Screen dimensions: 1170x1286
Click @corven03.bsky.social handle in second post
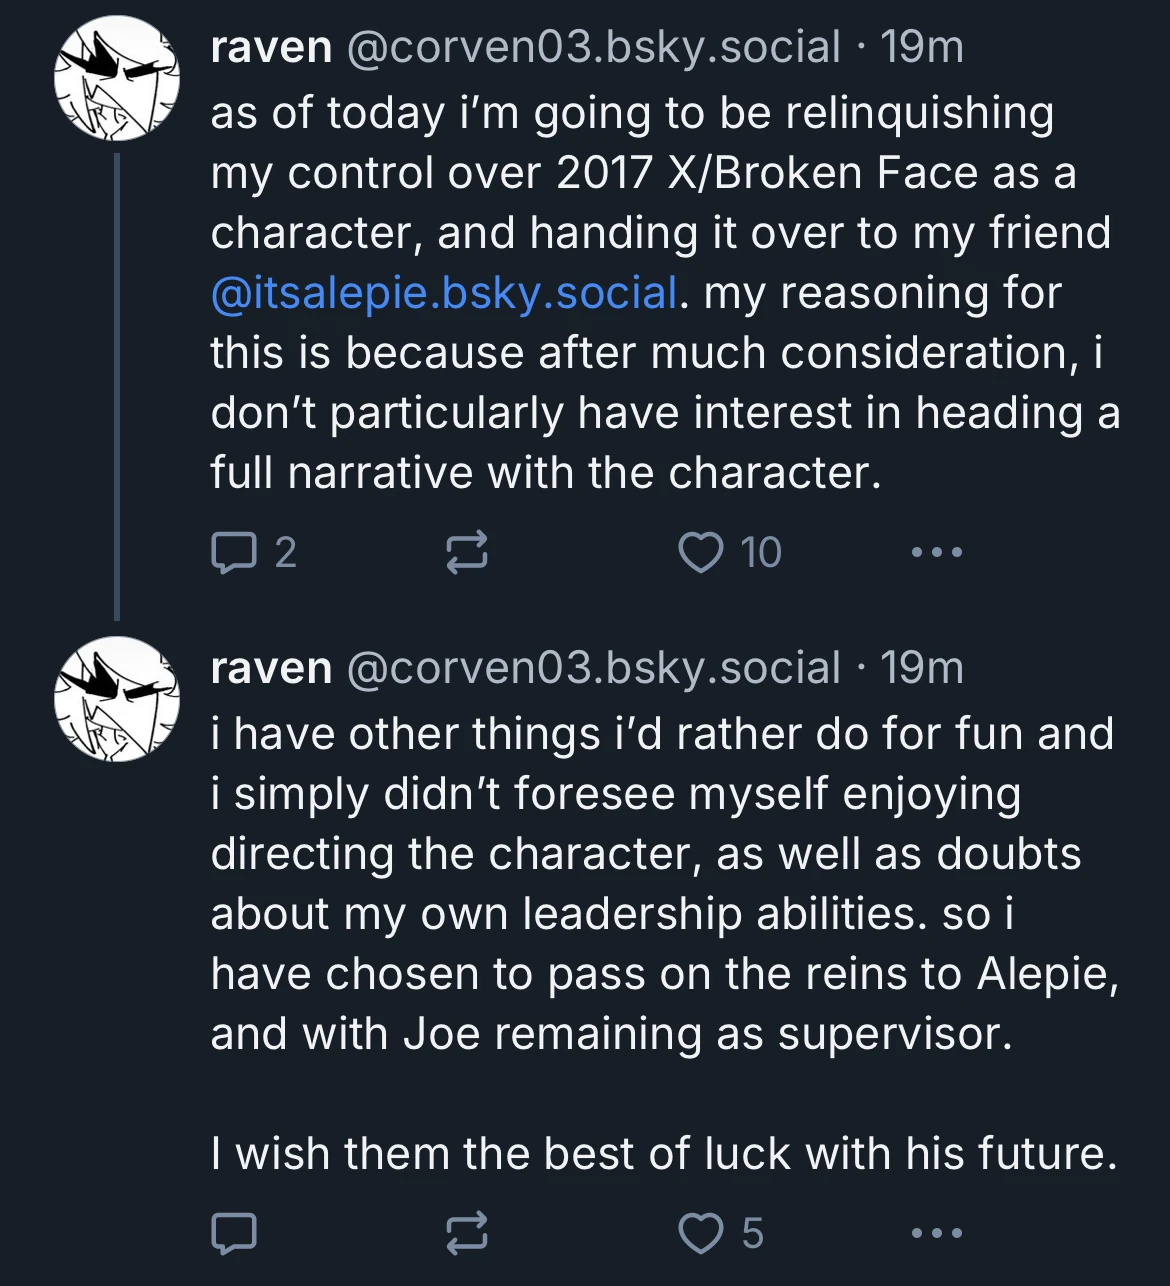pos(593,668)
